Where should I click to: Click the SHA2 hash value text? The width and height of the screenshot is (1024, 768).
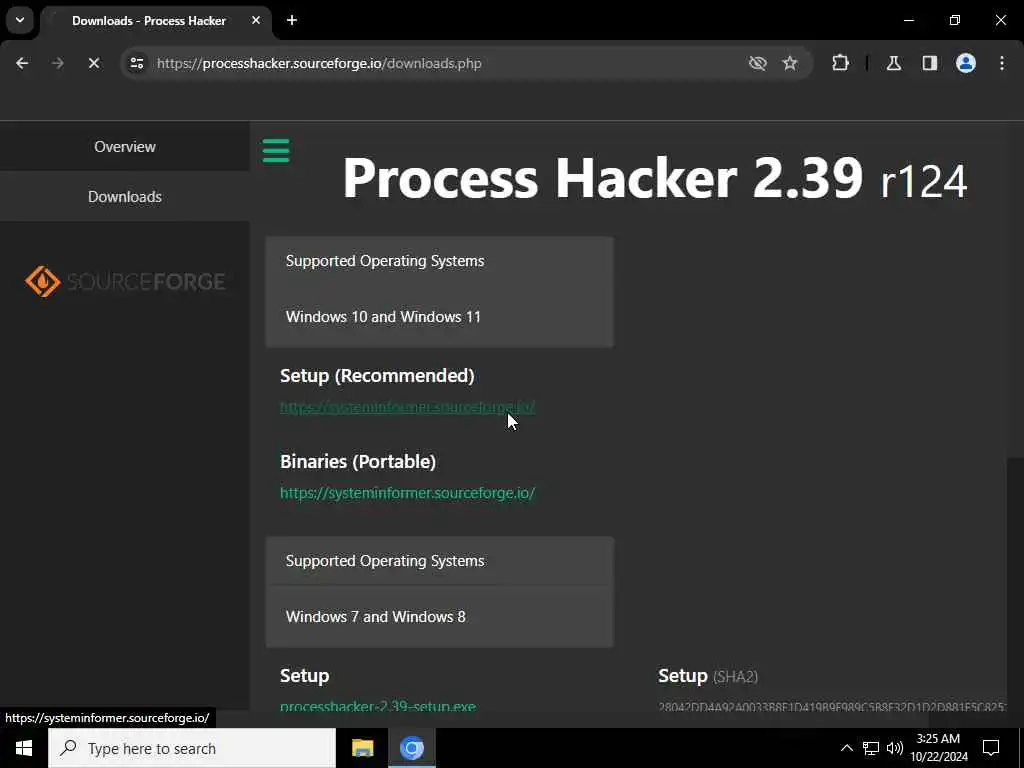833,707
